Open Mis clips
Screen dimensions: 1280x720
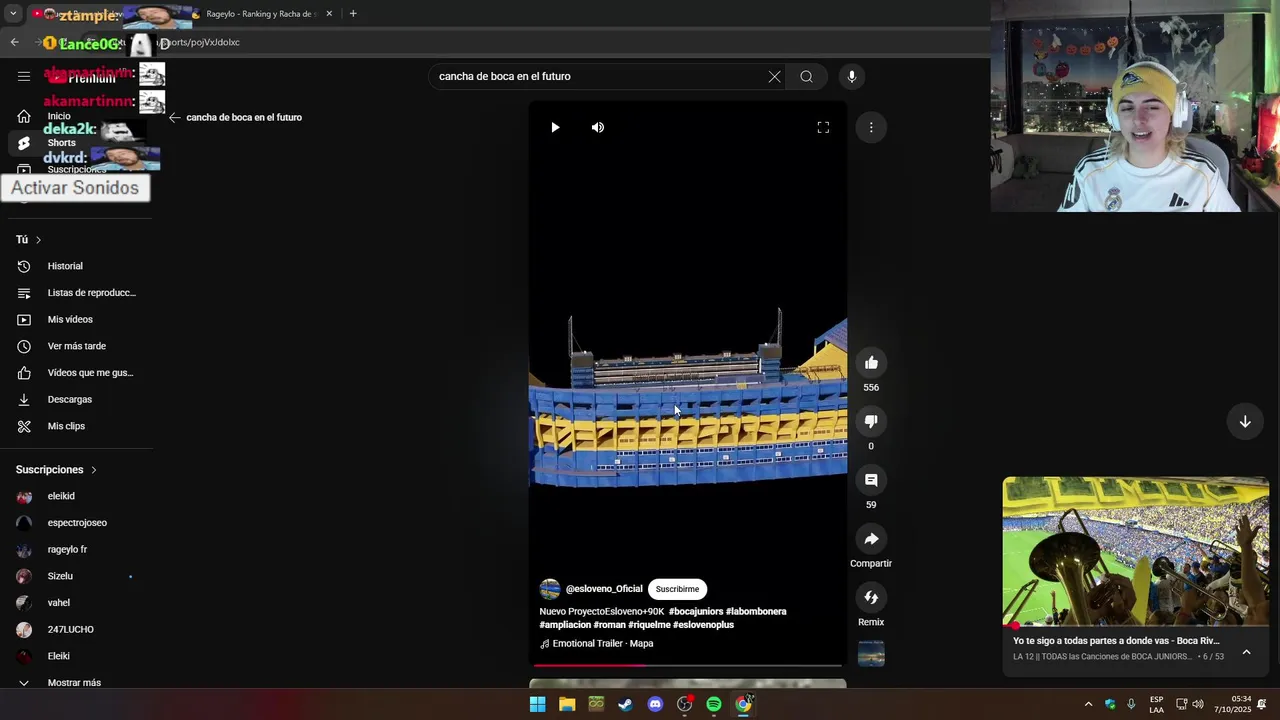click(76, 426)
